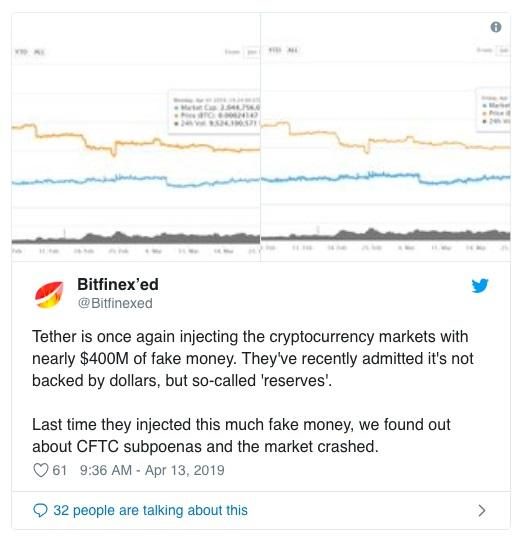Image resolution: width=516 pixels, height=538 pixels.
Task: Open the tweet timestamp Apr 13, 2019
Action: tap(152, 470)
